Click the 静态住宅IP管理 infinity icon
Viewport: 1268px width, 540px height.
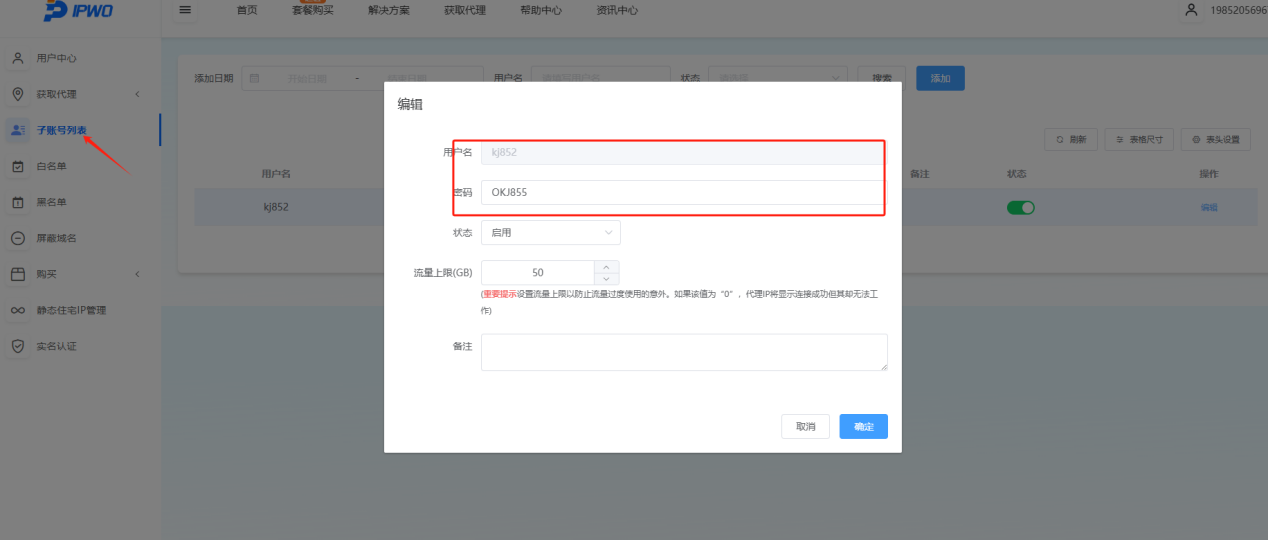[x=18, y=310]
